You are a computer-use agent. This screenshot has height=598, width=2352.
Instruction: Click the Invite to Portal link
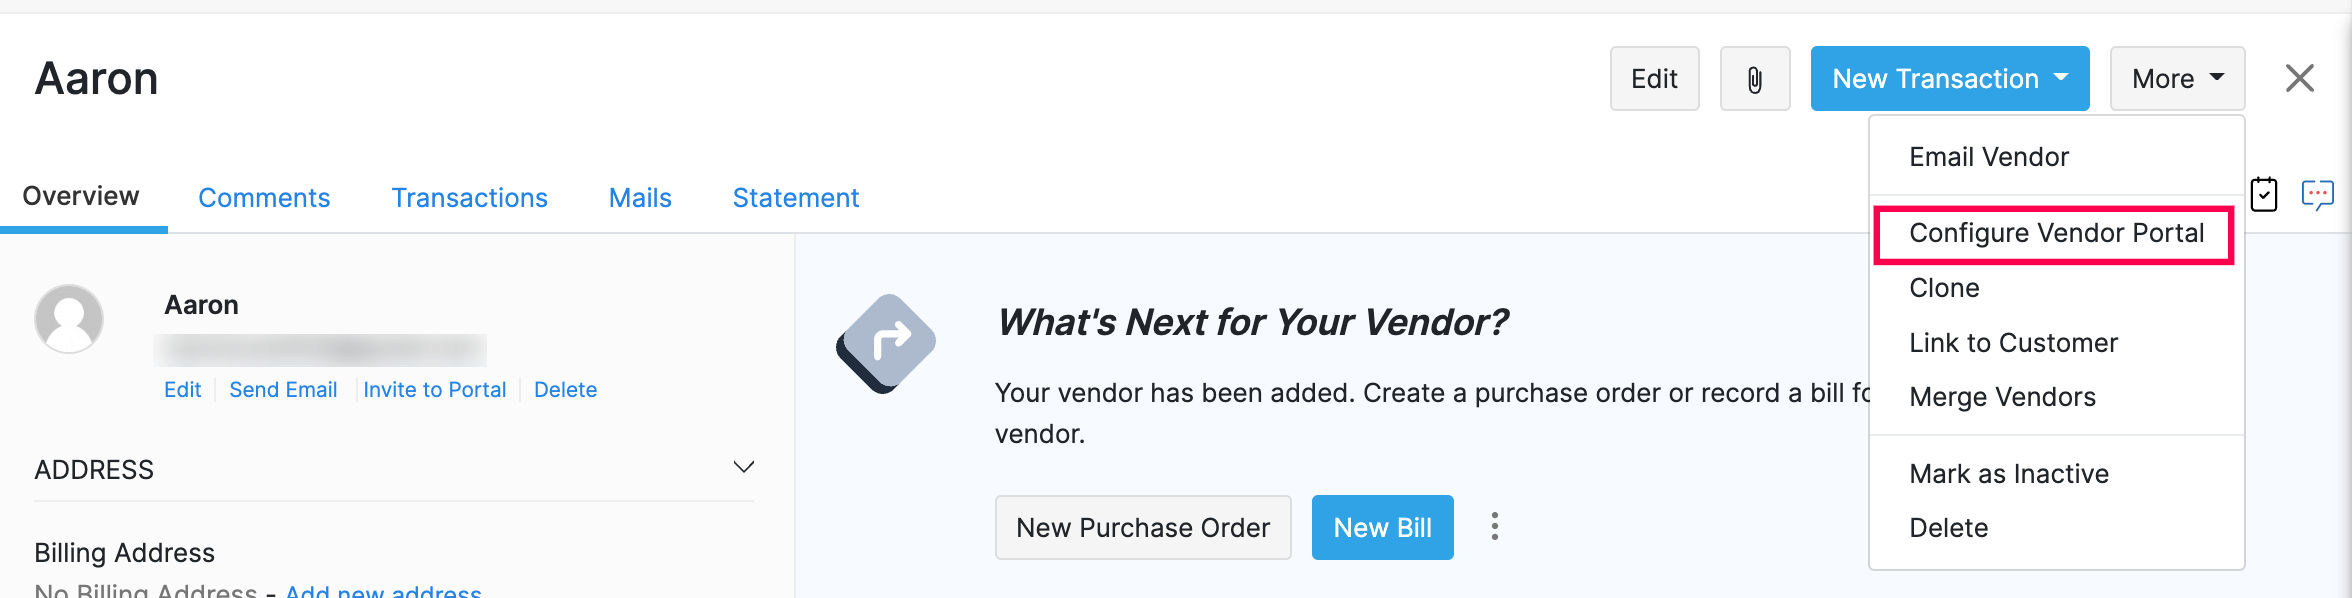pos(435,389)
